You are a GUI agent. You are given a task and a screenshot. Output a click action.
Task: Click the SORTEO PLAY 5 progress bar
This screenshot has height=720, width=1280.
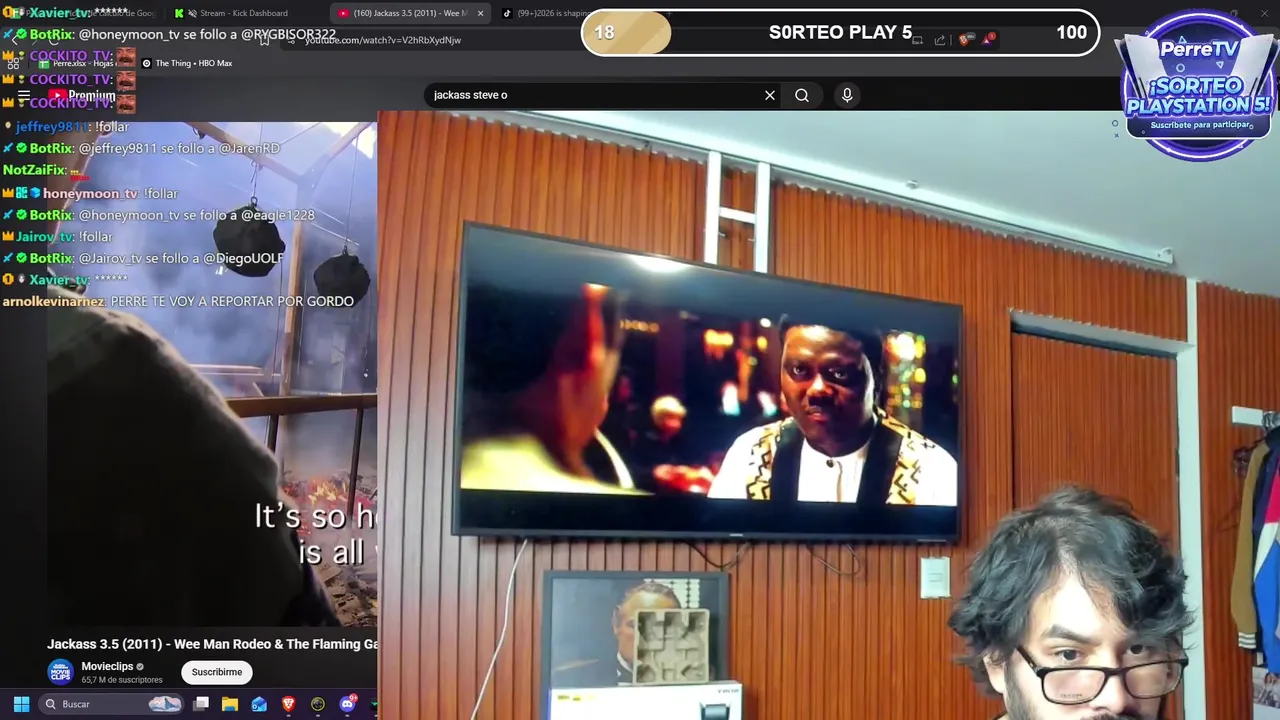click(x=840, y=32)
